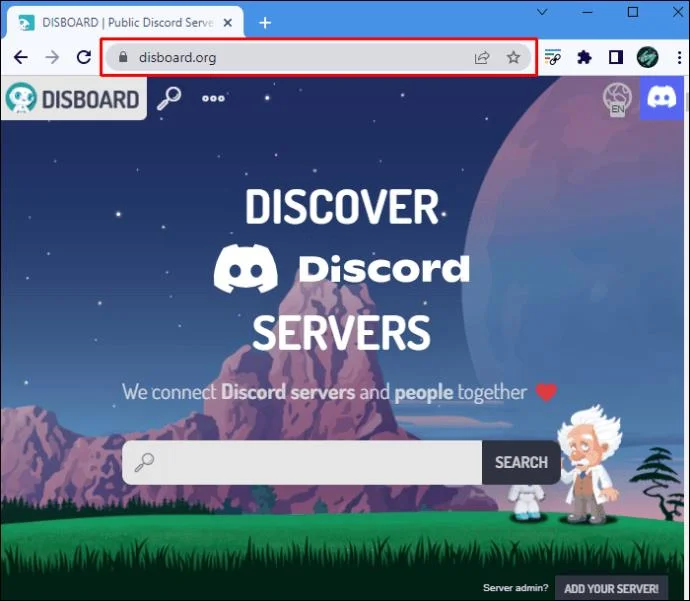Open a new browser tab
This screenshot has height=601, width=690.
(x=265, y=22)
